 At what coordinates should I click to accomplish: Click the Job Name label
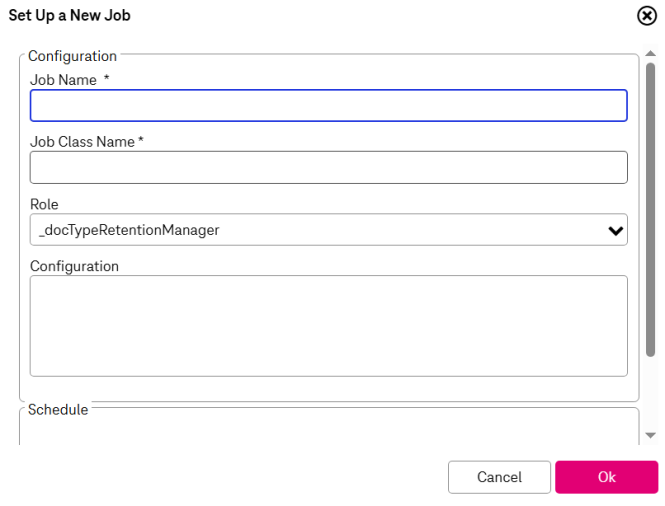point(63,80)
